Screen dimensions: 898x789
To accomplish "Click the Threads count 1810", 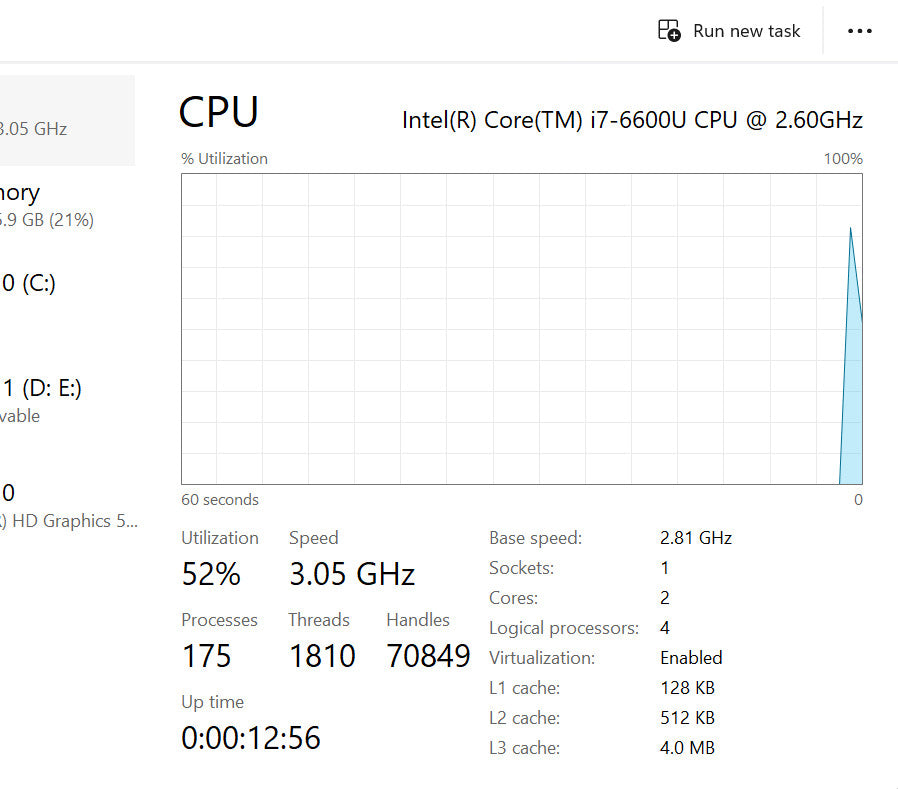I will pos(322,656).
